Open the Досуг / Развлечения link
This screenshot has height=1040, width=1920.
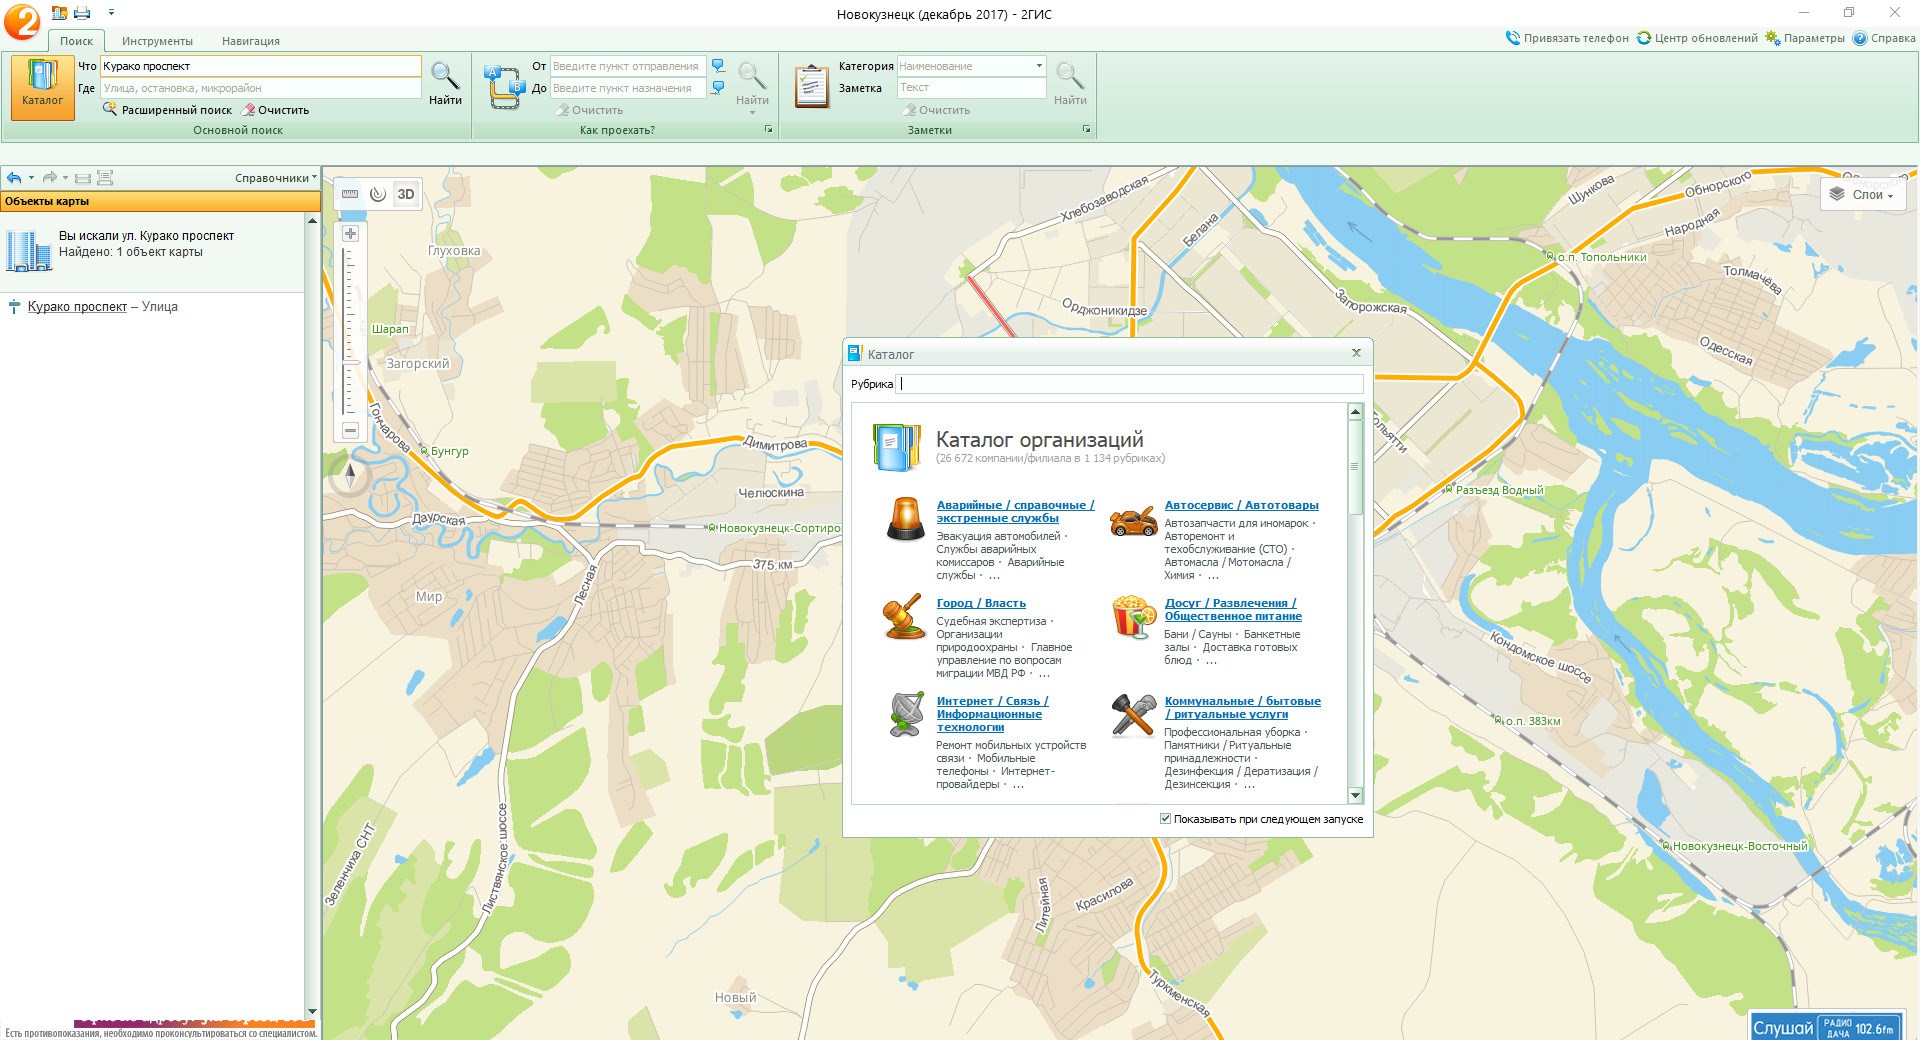tap(1233, 609)
